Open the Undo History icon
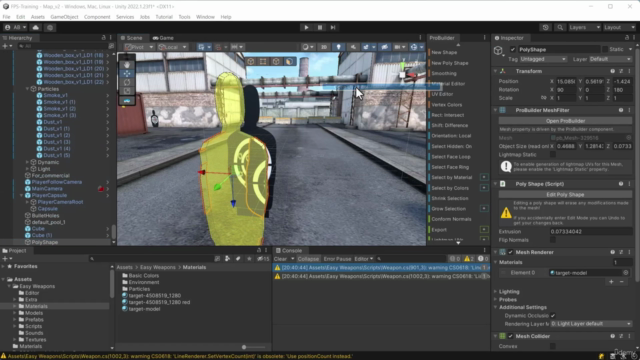 [x=546, y=27]
